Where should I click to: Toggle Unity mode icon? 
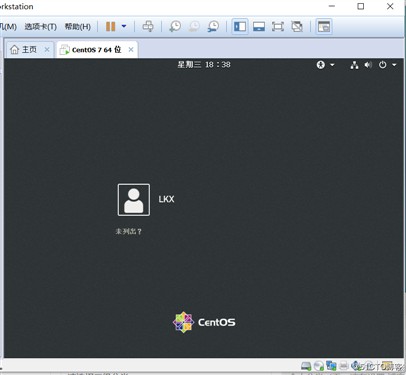(x=297, y=26)
